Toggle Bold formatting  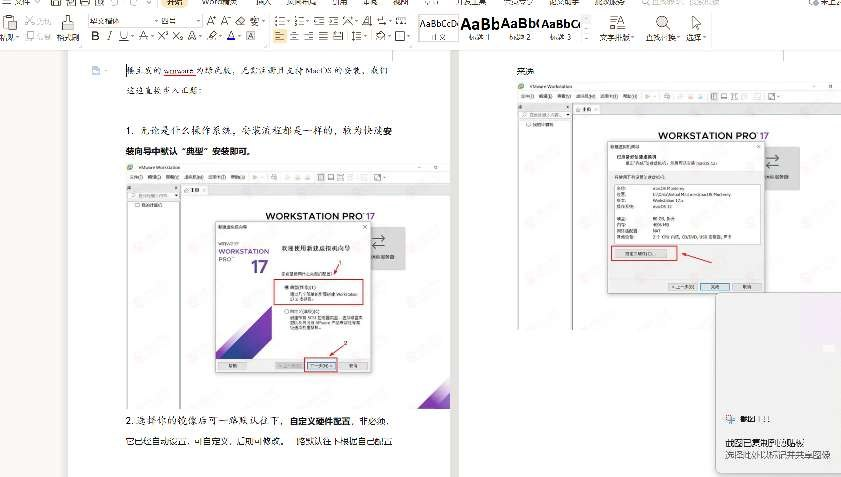(x=95, y=36)
